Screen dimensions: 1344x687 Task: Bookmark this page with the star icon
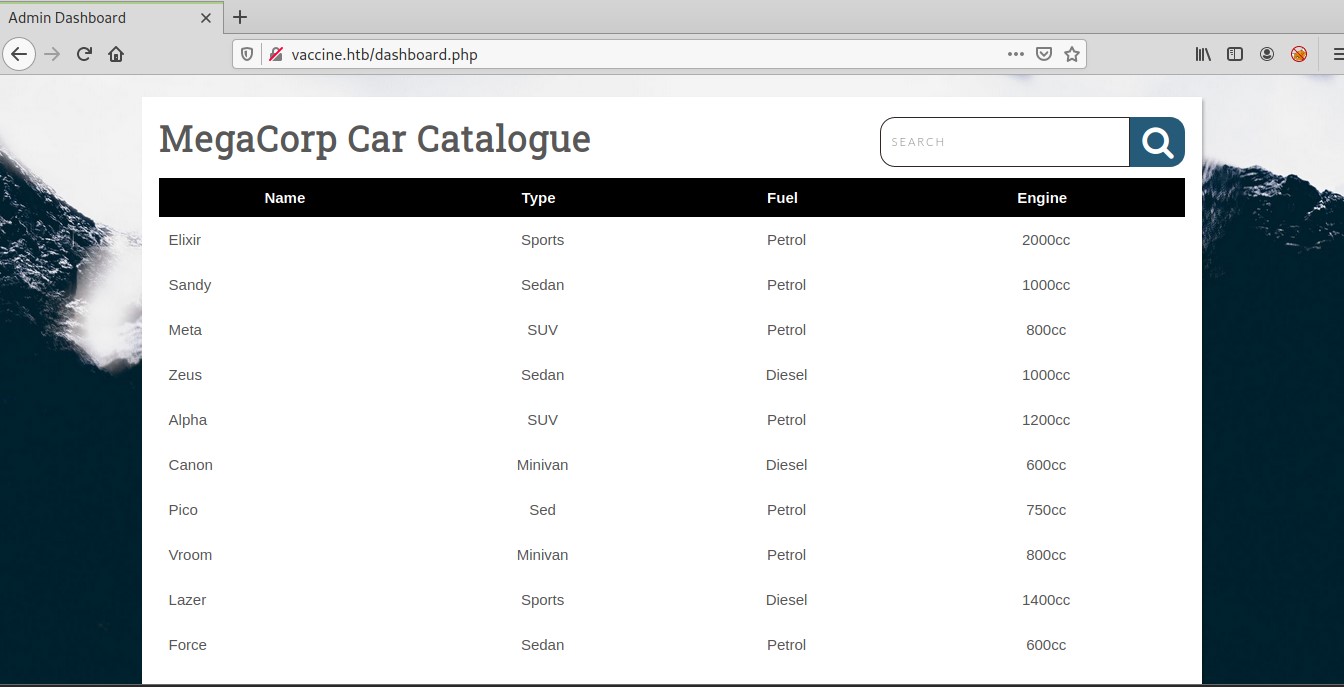(1072, 54)
